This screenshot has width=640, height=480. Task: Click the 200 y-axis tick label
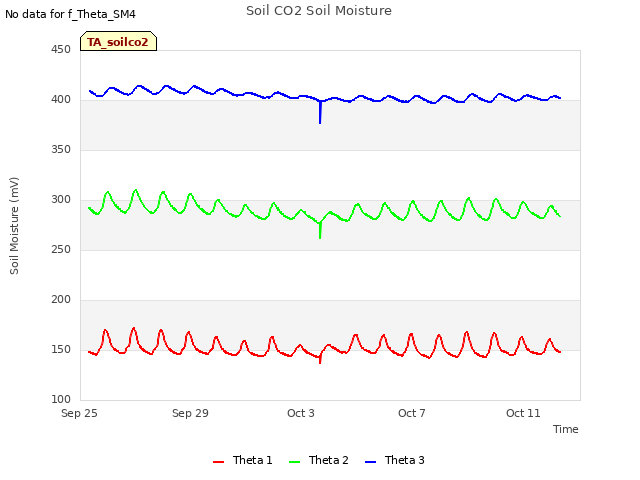pyautogui.click(x=61, y=300)
